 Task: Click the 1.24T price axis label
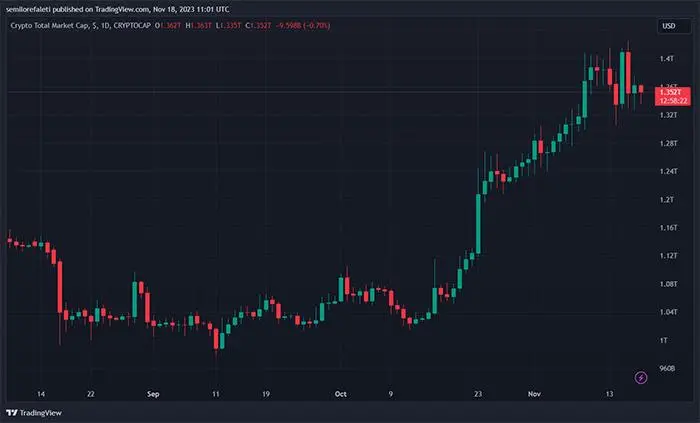coord(668,171)
